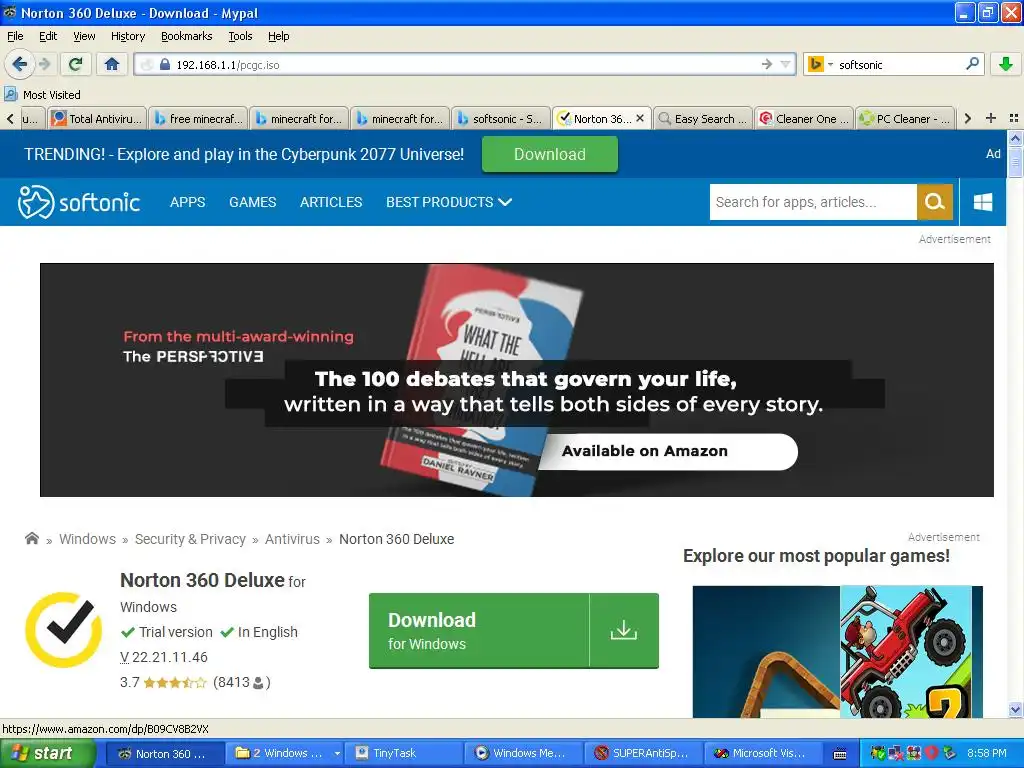This screenshot has width=1024, height=768.
Task: Click the address bar URL field
Action: pos(464,64)
